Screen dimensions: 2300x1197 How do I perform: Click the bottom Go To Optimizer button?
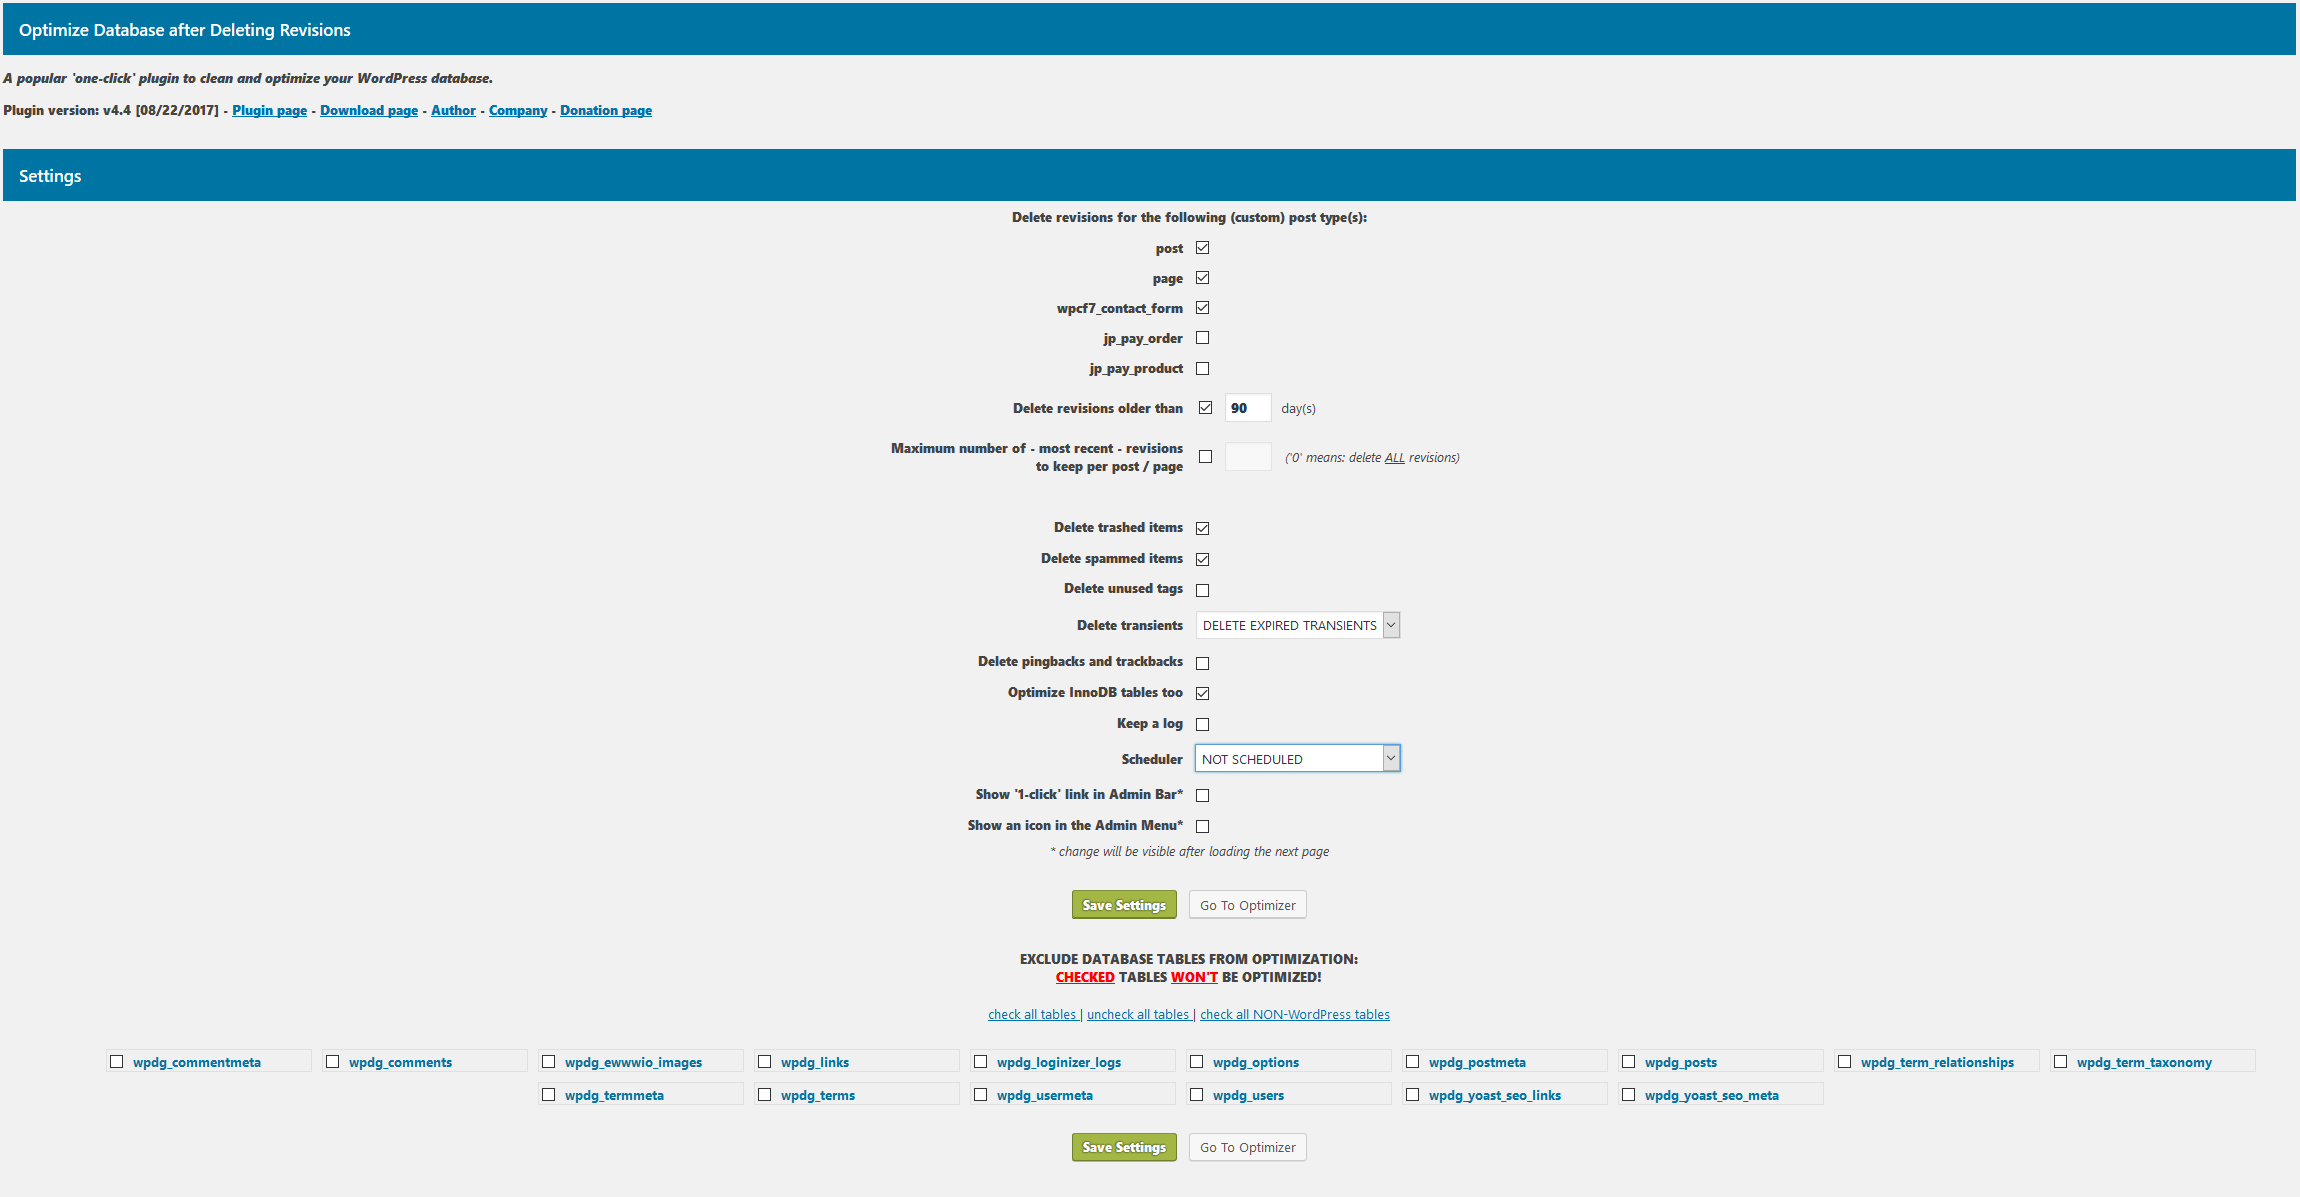pos(1247,1147)
